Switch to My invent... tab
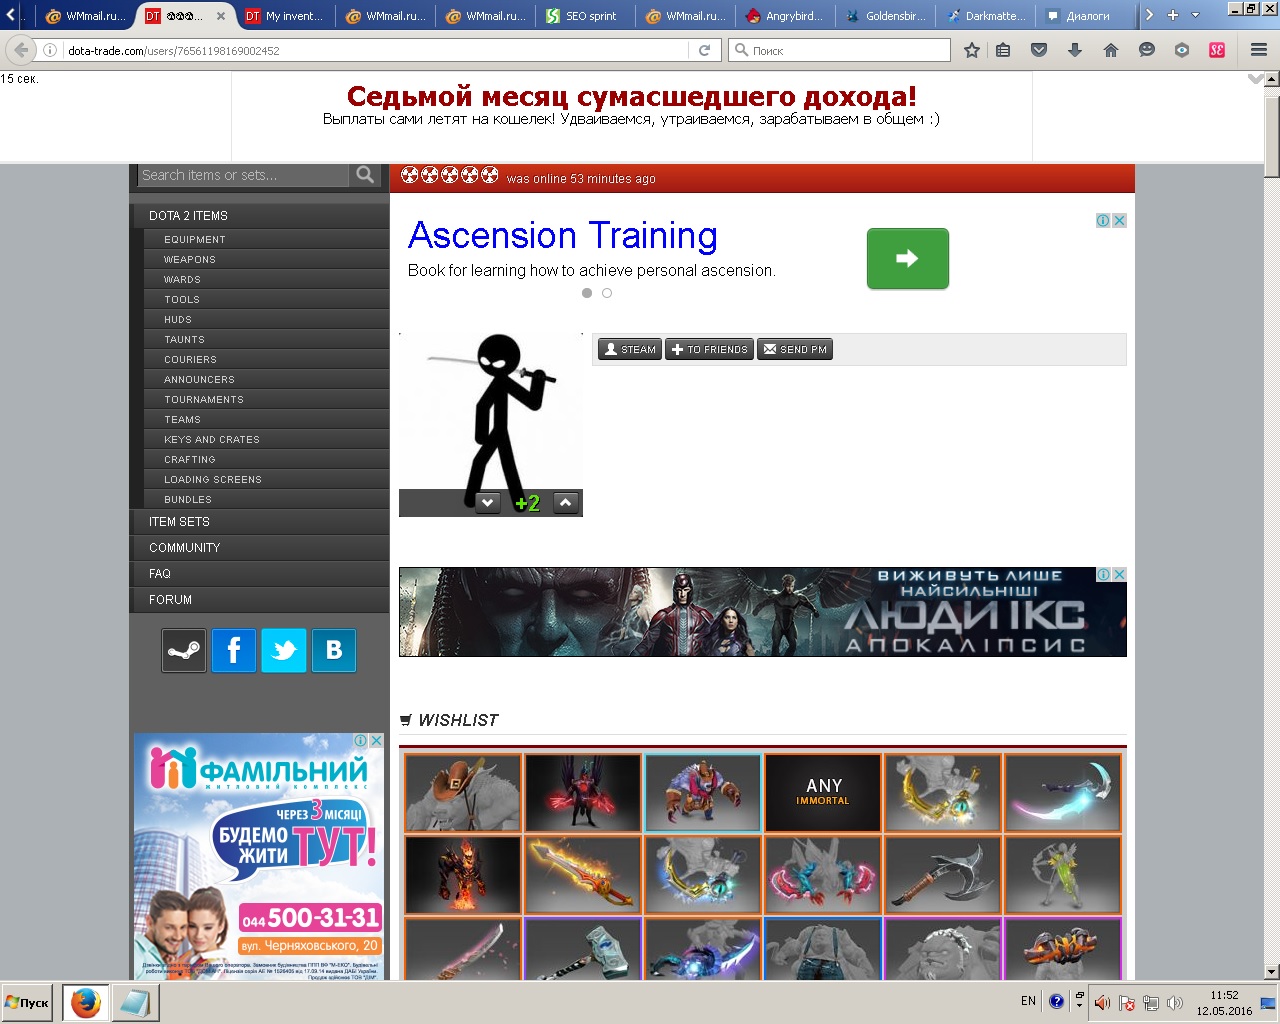 tap(285, 16)
